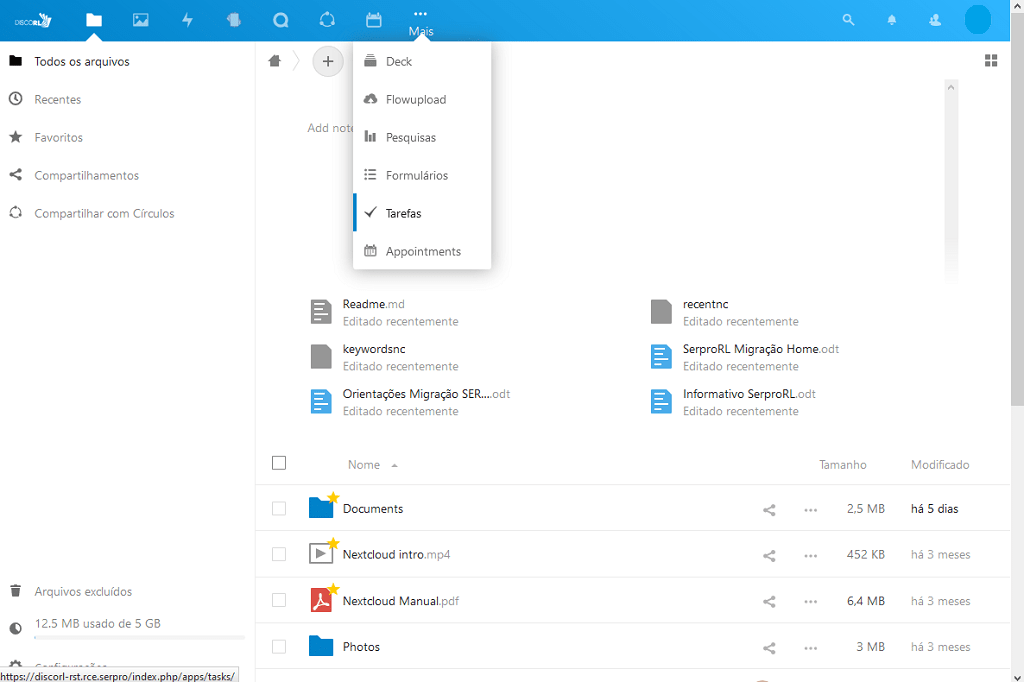Tick the select-all files checkbox
The image size is (1024, 682).
point(279,463)
